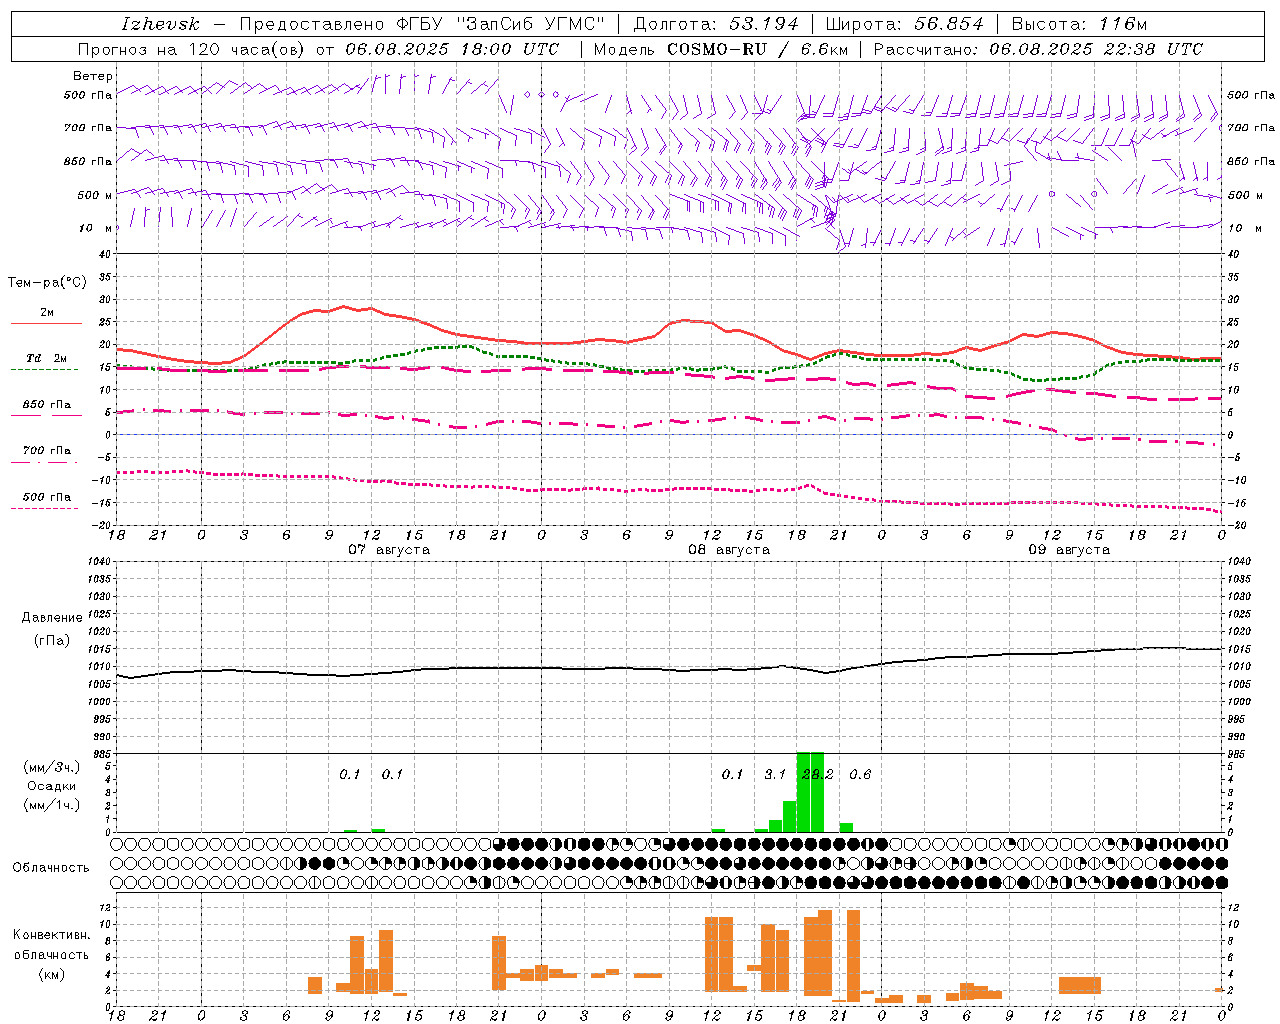Click the Долгота: 53.194 longitude value
The image size is (1280, 1024).
(716, 24)
